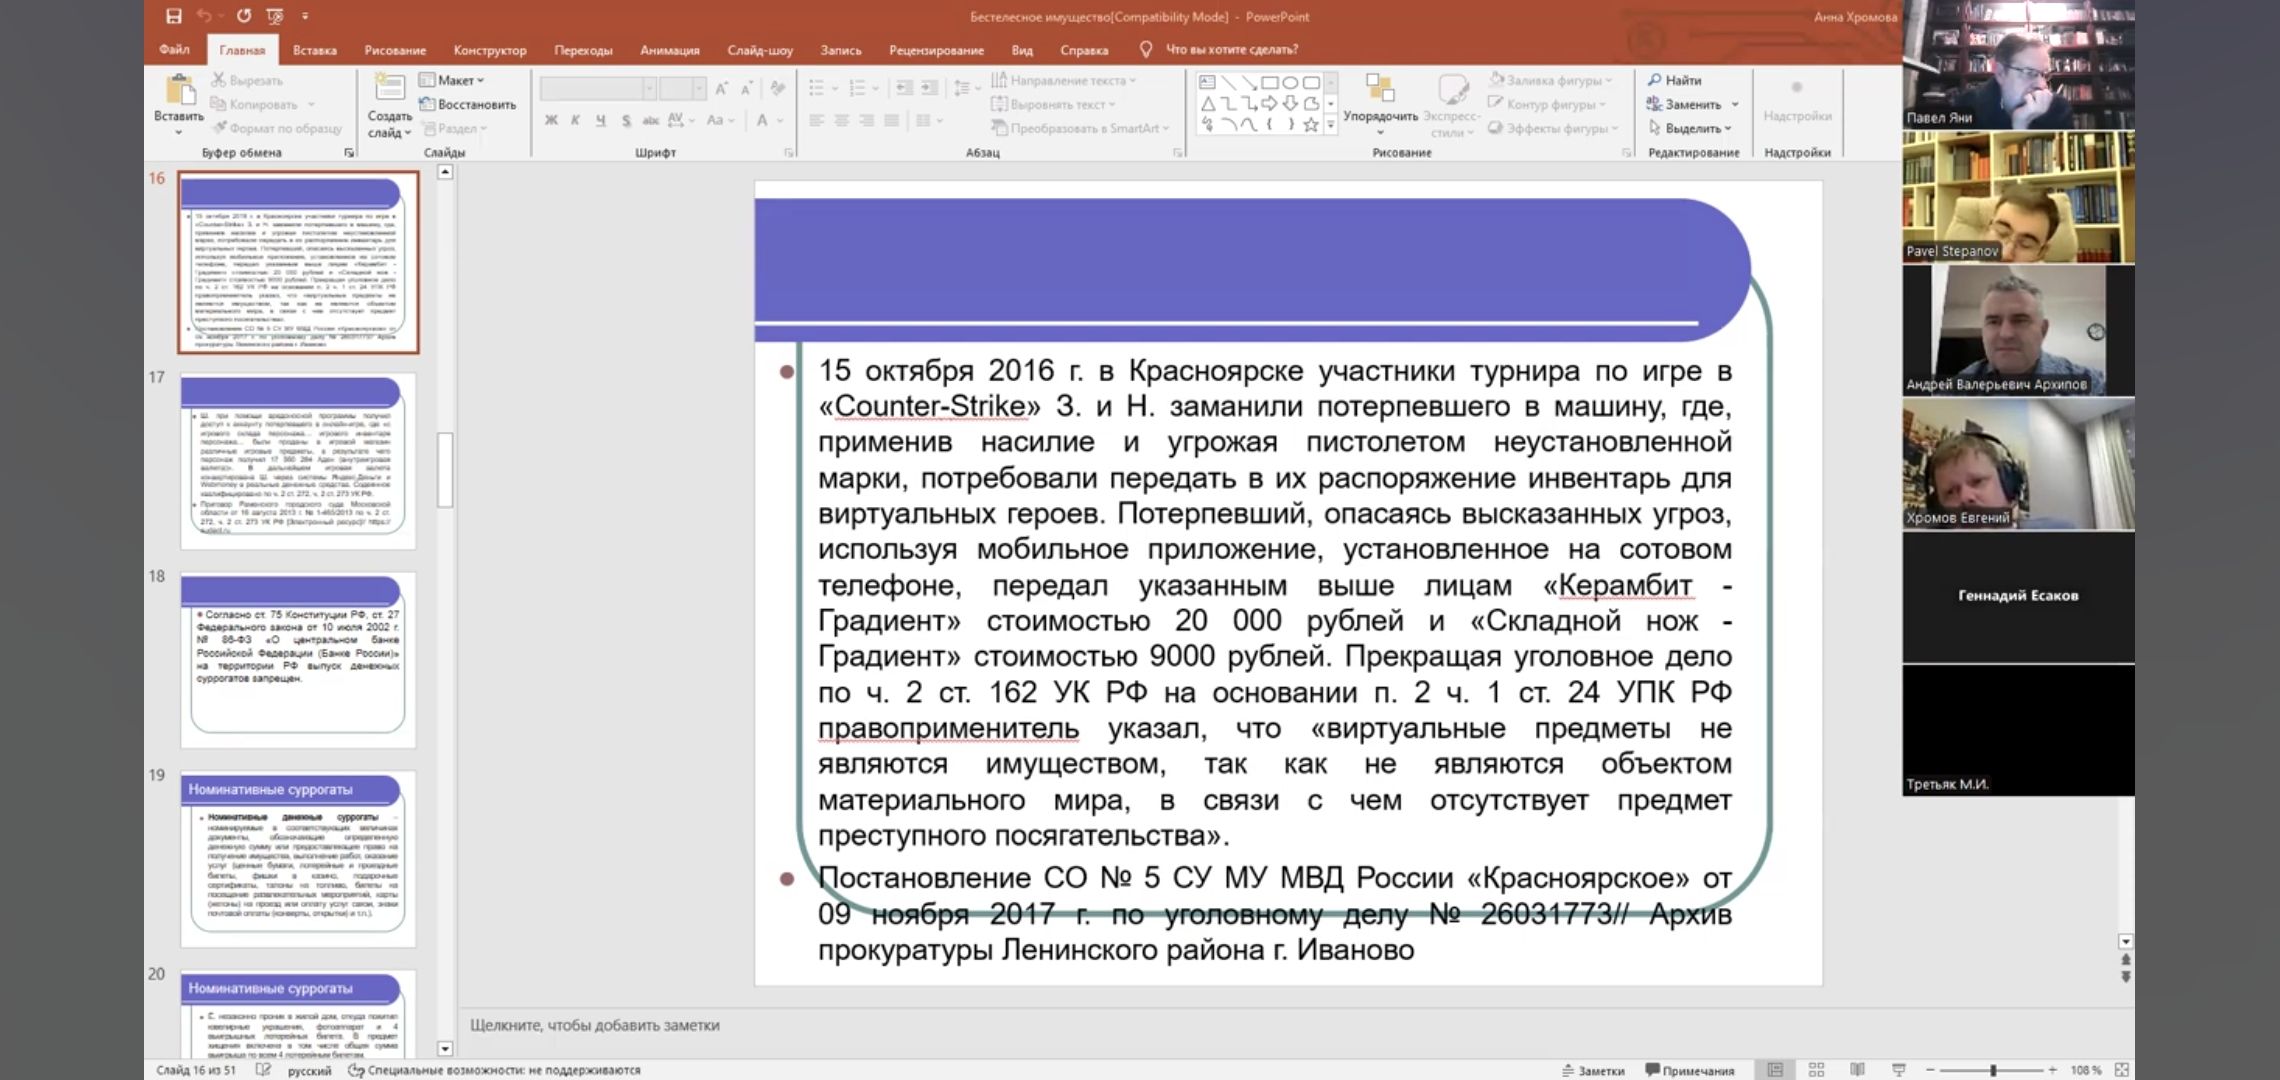Switch to the Insert (Вставка) tab
Image resolution: width=2280 pixels, height=1080 pixels.
pos(315,50)
